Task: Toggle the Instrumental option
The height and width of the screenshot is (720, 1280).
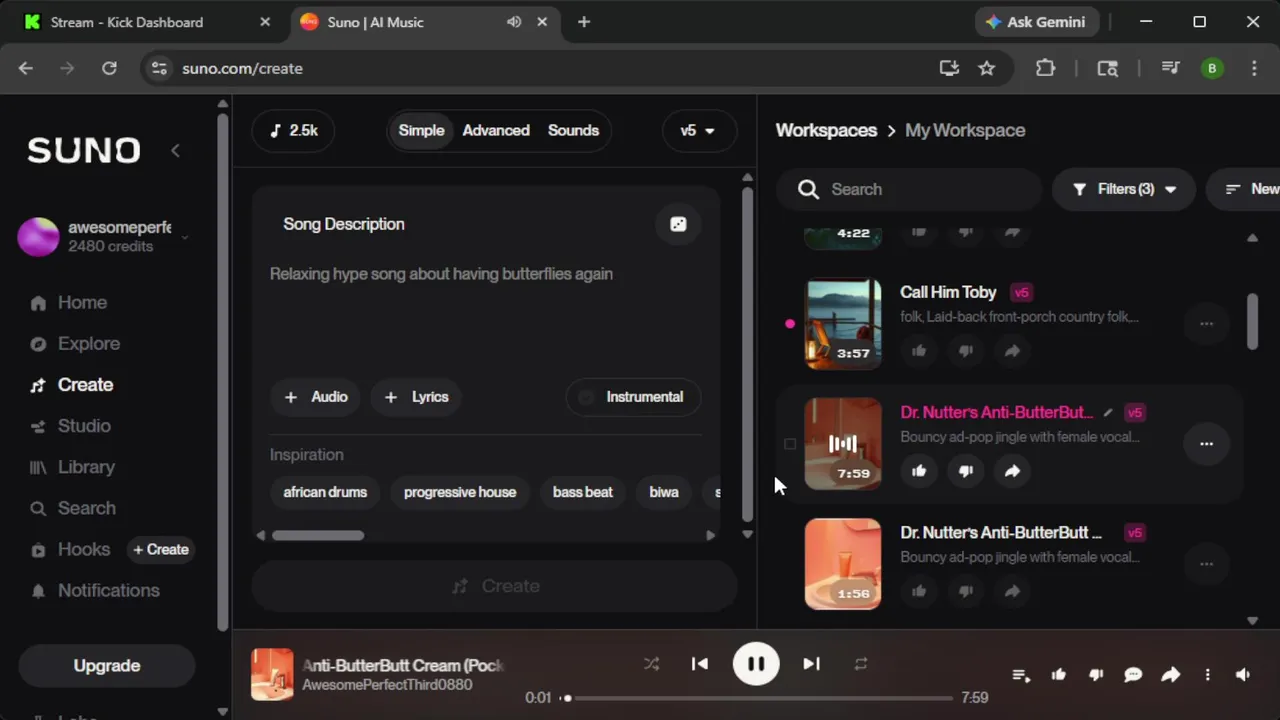Action: point(633,397)
